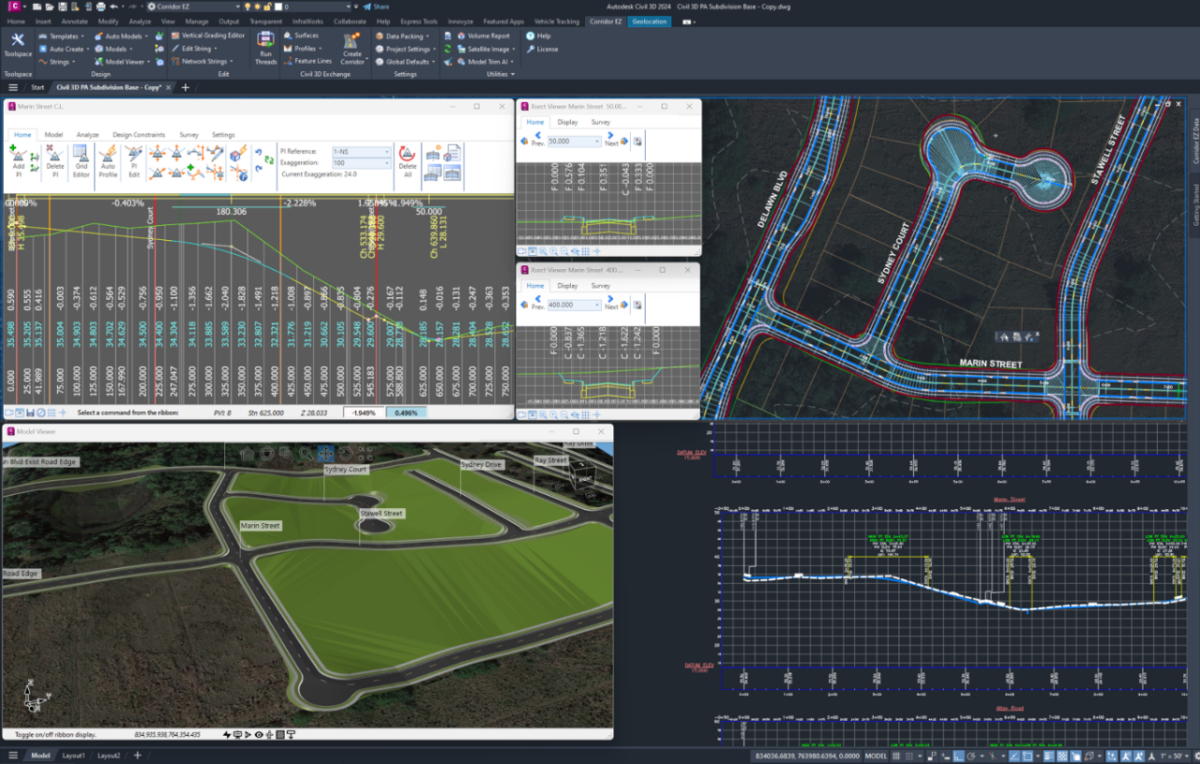Click the eye icon in Model Viewer status bar
Image resolution: width=1200 pixels, height=764 pixels.
click(259, 735)
